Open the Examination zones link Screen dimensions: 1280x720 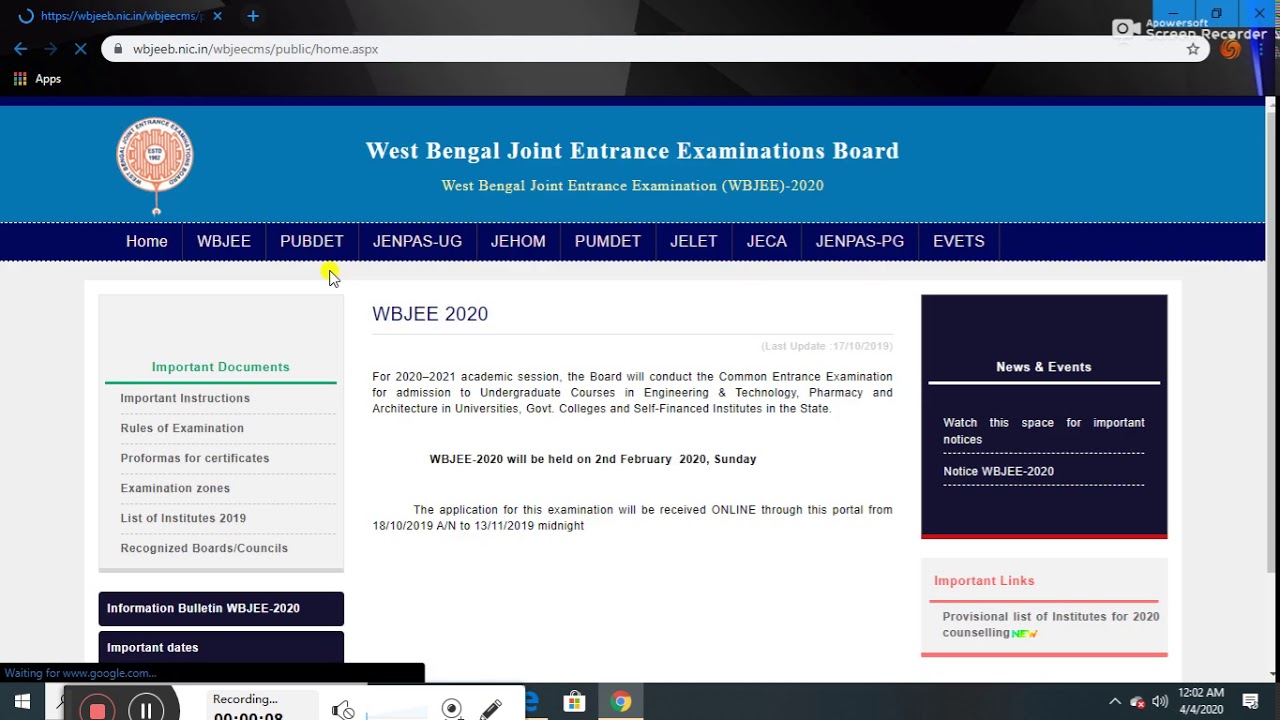175,488
